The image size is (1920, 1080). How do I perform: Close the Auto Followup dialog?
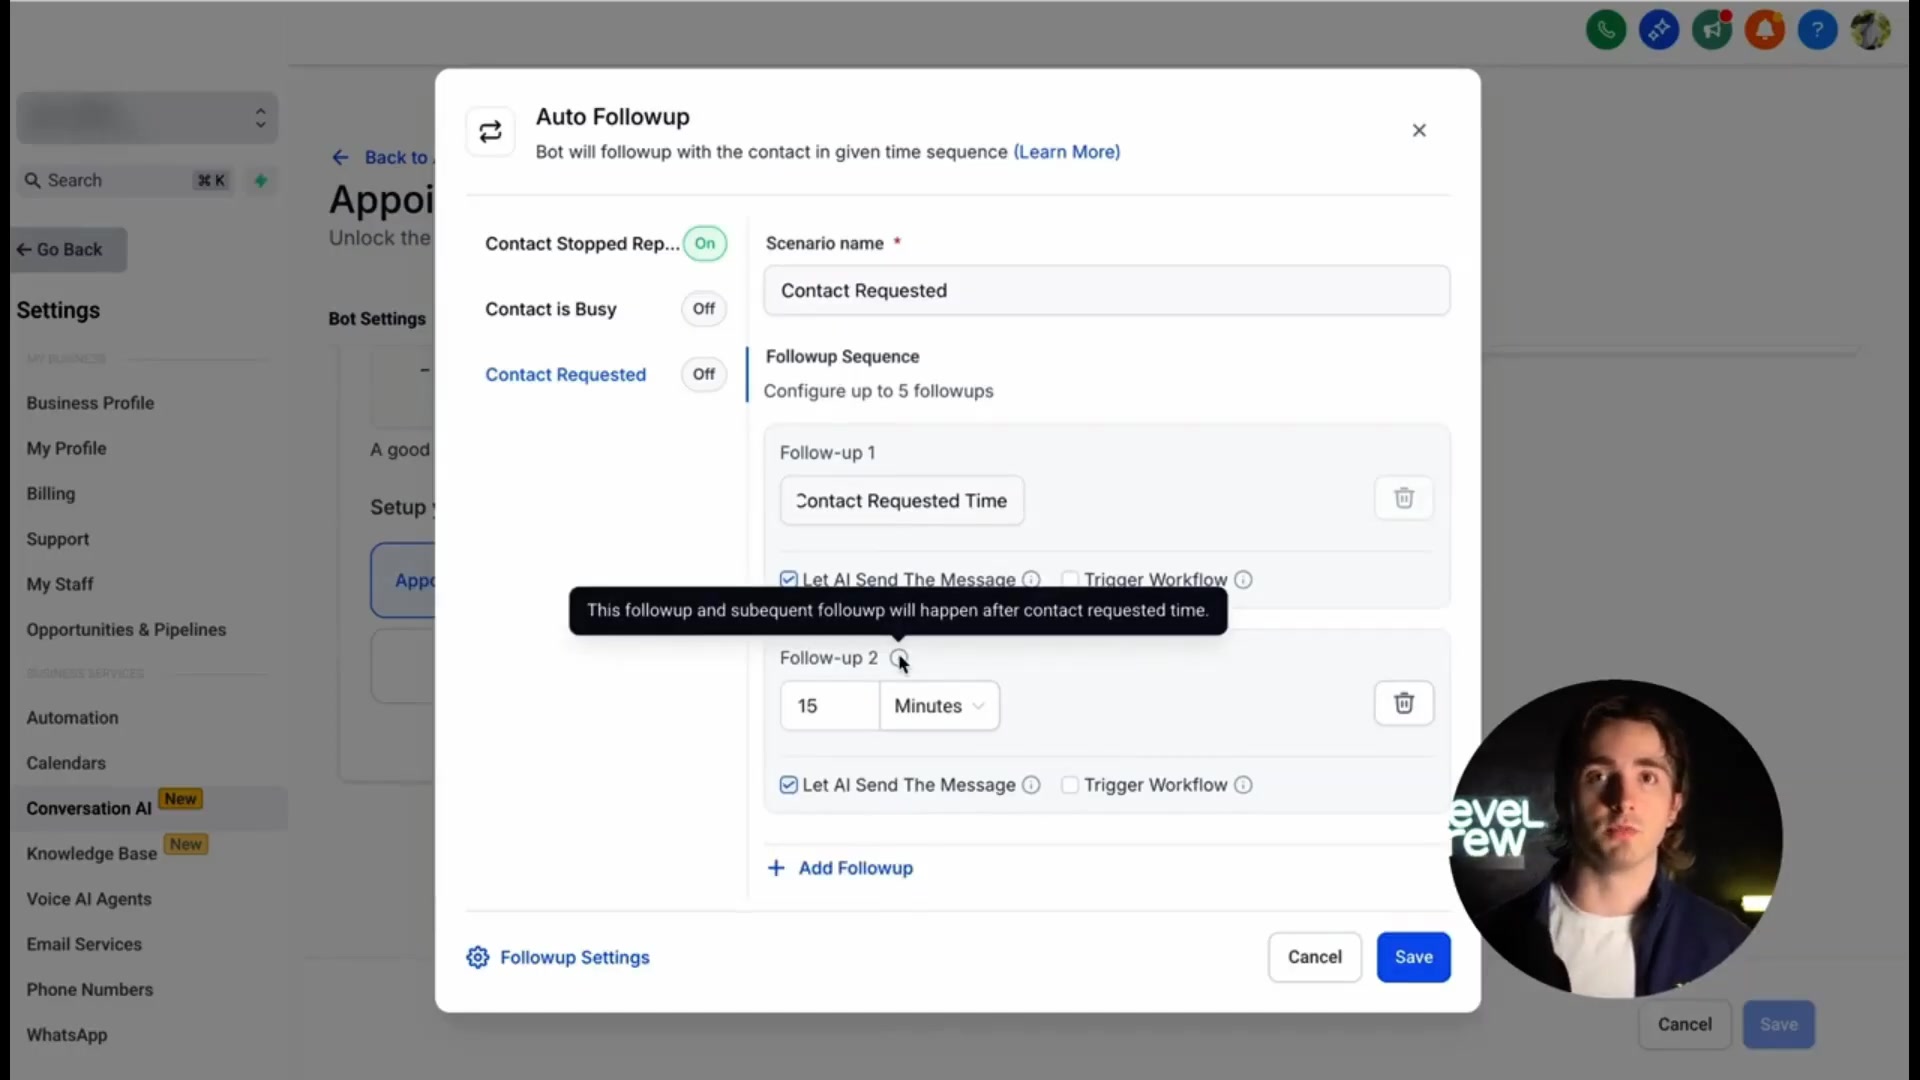point(1419,130)
